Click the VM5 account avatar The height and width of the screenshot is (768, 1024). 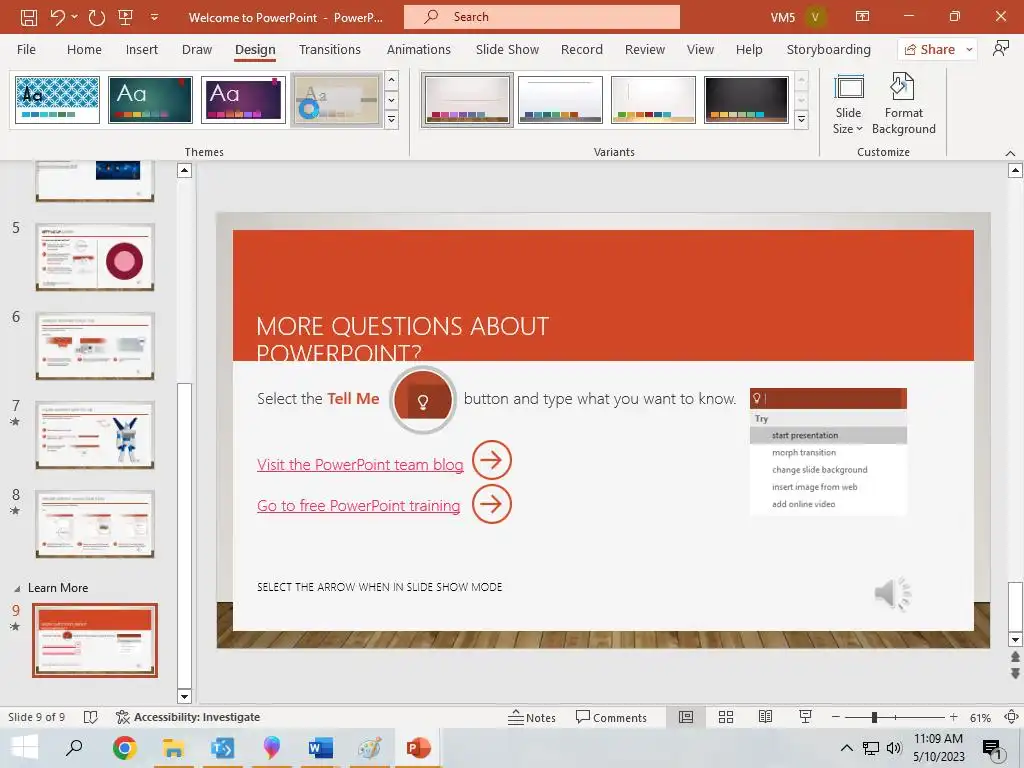pyautogui.click(x=815, y=17)
